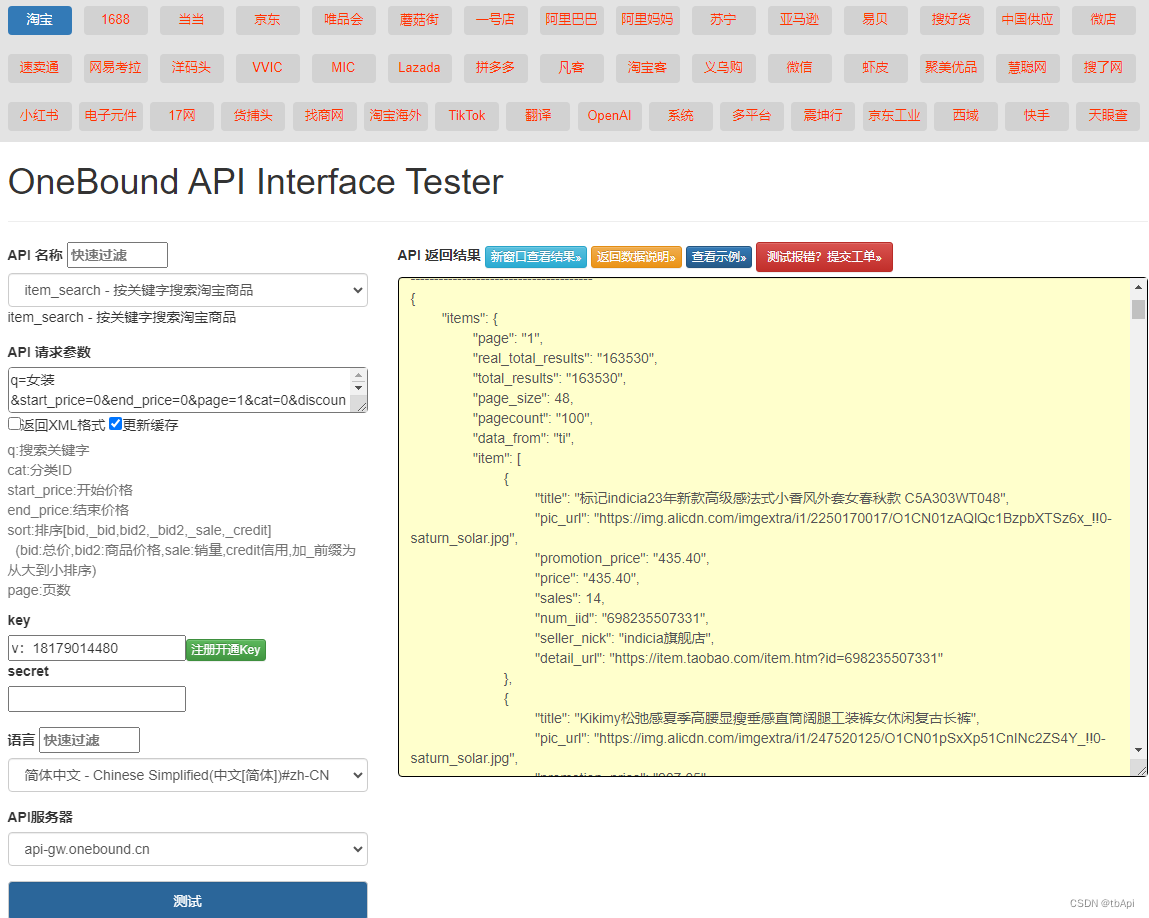This screenshot has height=918, width=1149.
Task: Select the 17网 tab
Action: pos(182,116)
